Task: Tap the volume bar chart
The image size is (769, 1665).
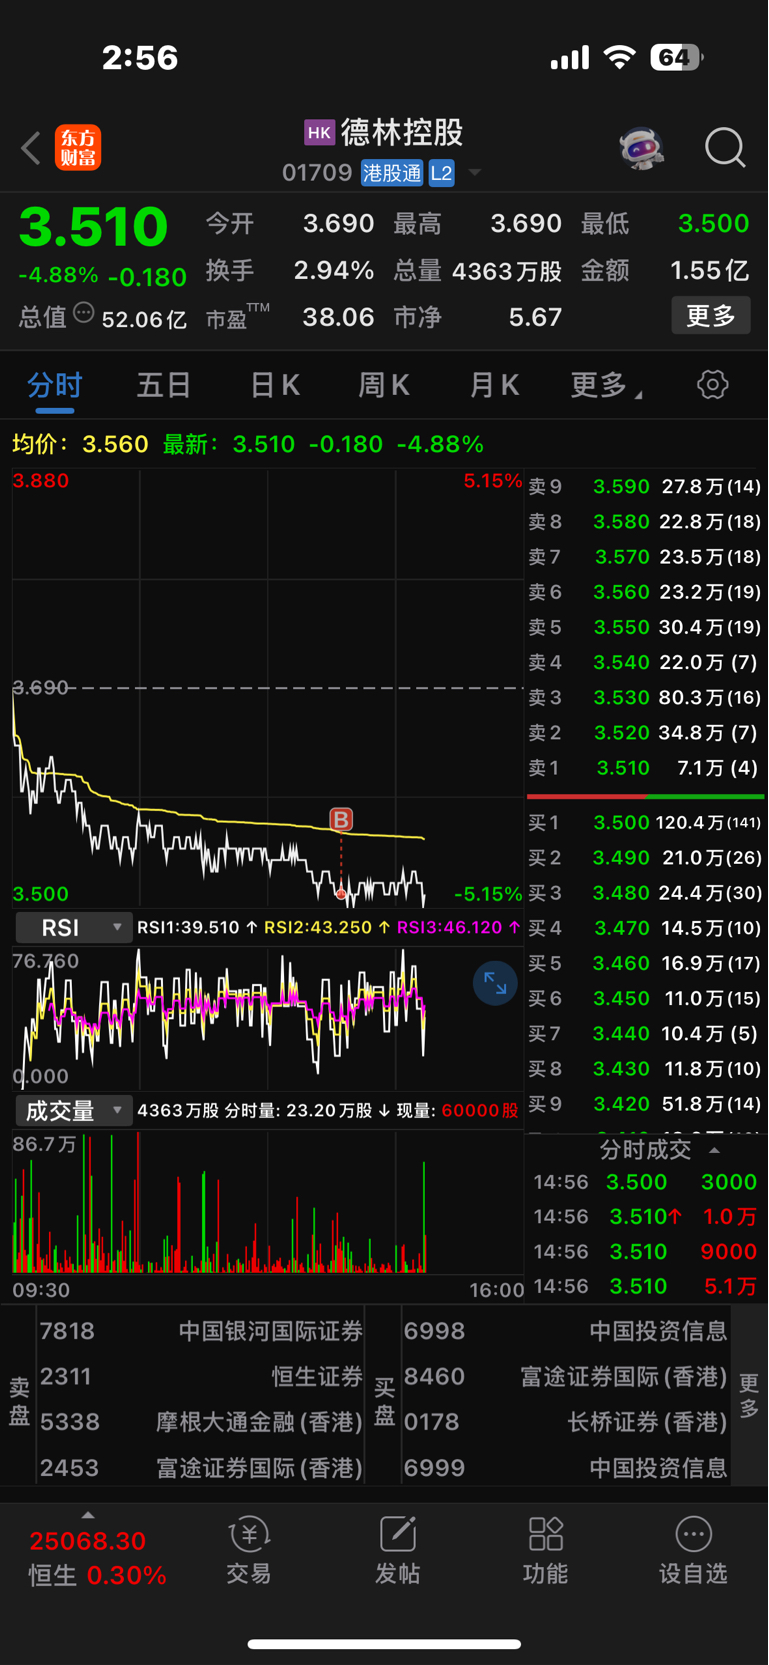Action: 268,1202
